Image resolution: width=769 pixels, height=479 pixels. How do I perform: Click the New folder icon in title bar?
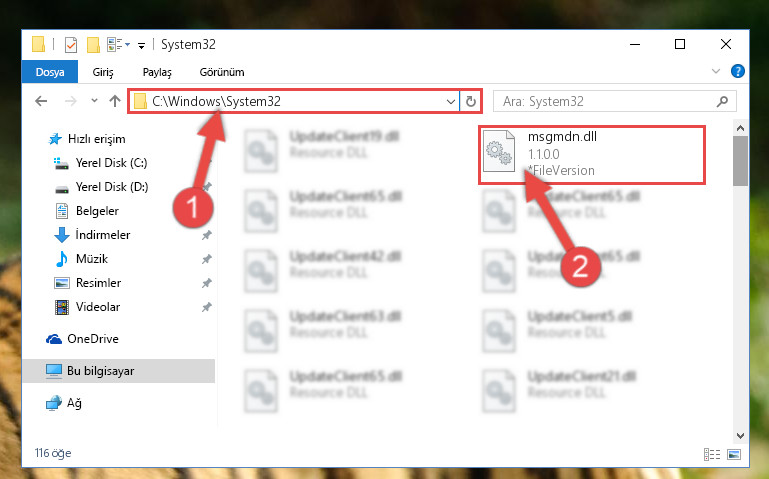point(93,45)
